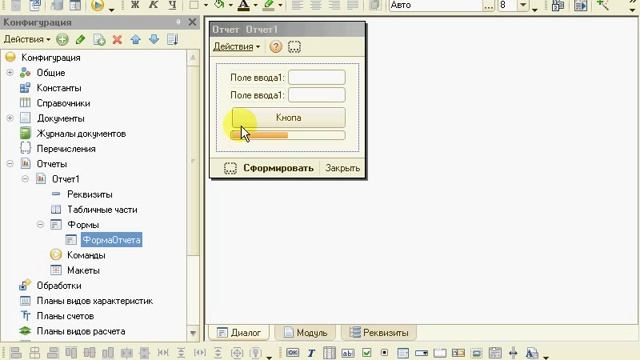
Task: Move the selected object up
Action: click(x=136, y=40)
